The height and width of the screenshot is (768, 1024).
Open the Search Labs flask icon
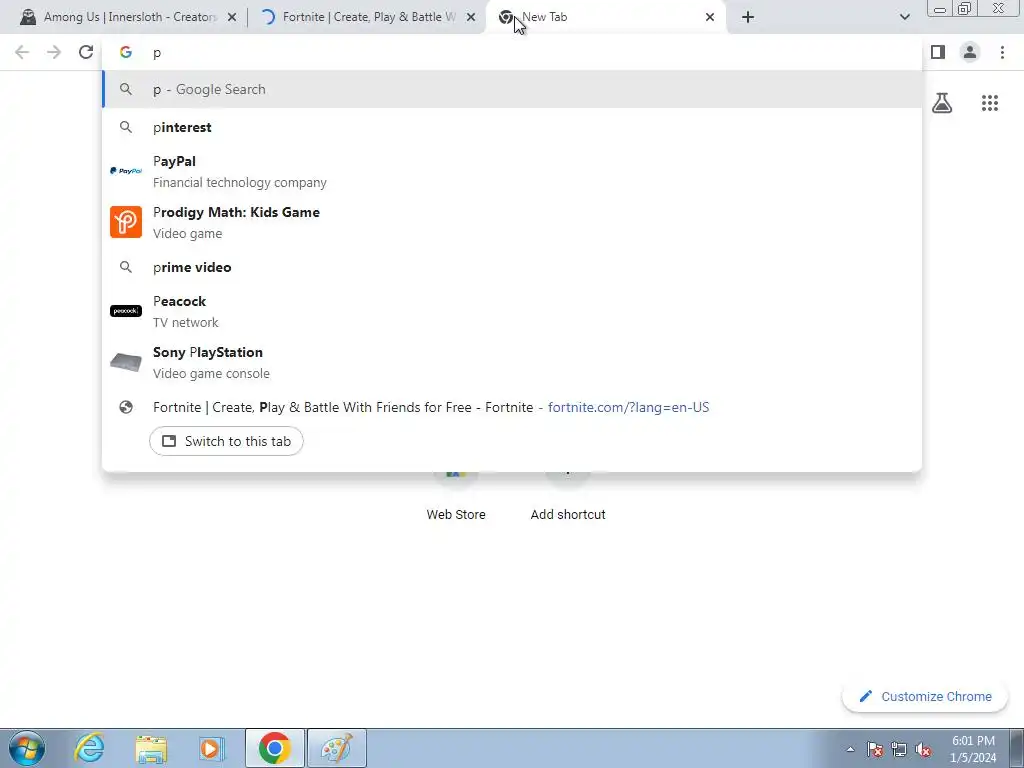click(x=942, y=103)
